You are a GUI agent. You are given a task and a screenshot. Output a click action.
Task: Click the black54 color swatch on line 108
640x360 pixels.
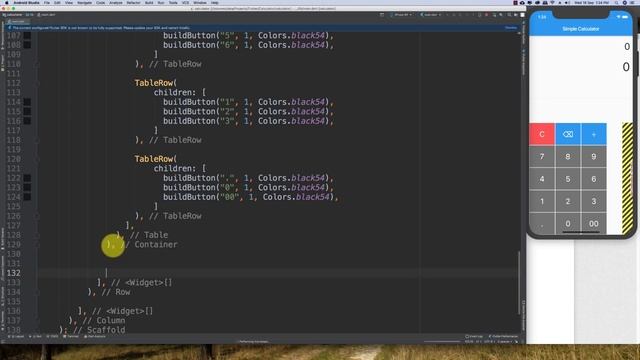[x=27, y=45]
